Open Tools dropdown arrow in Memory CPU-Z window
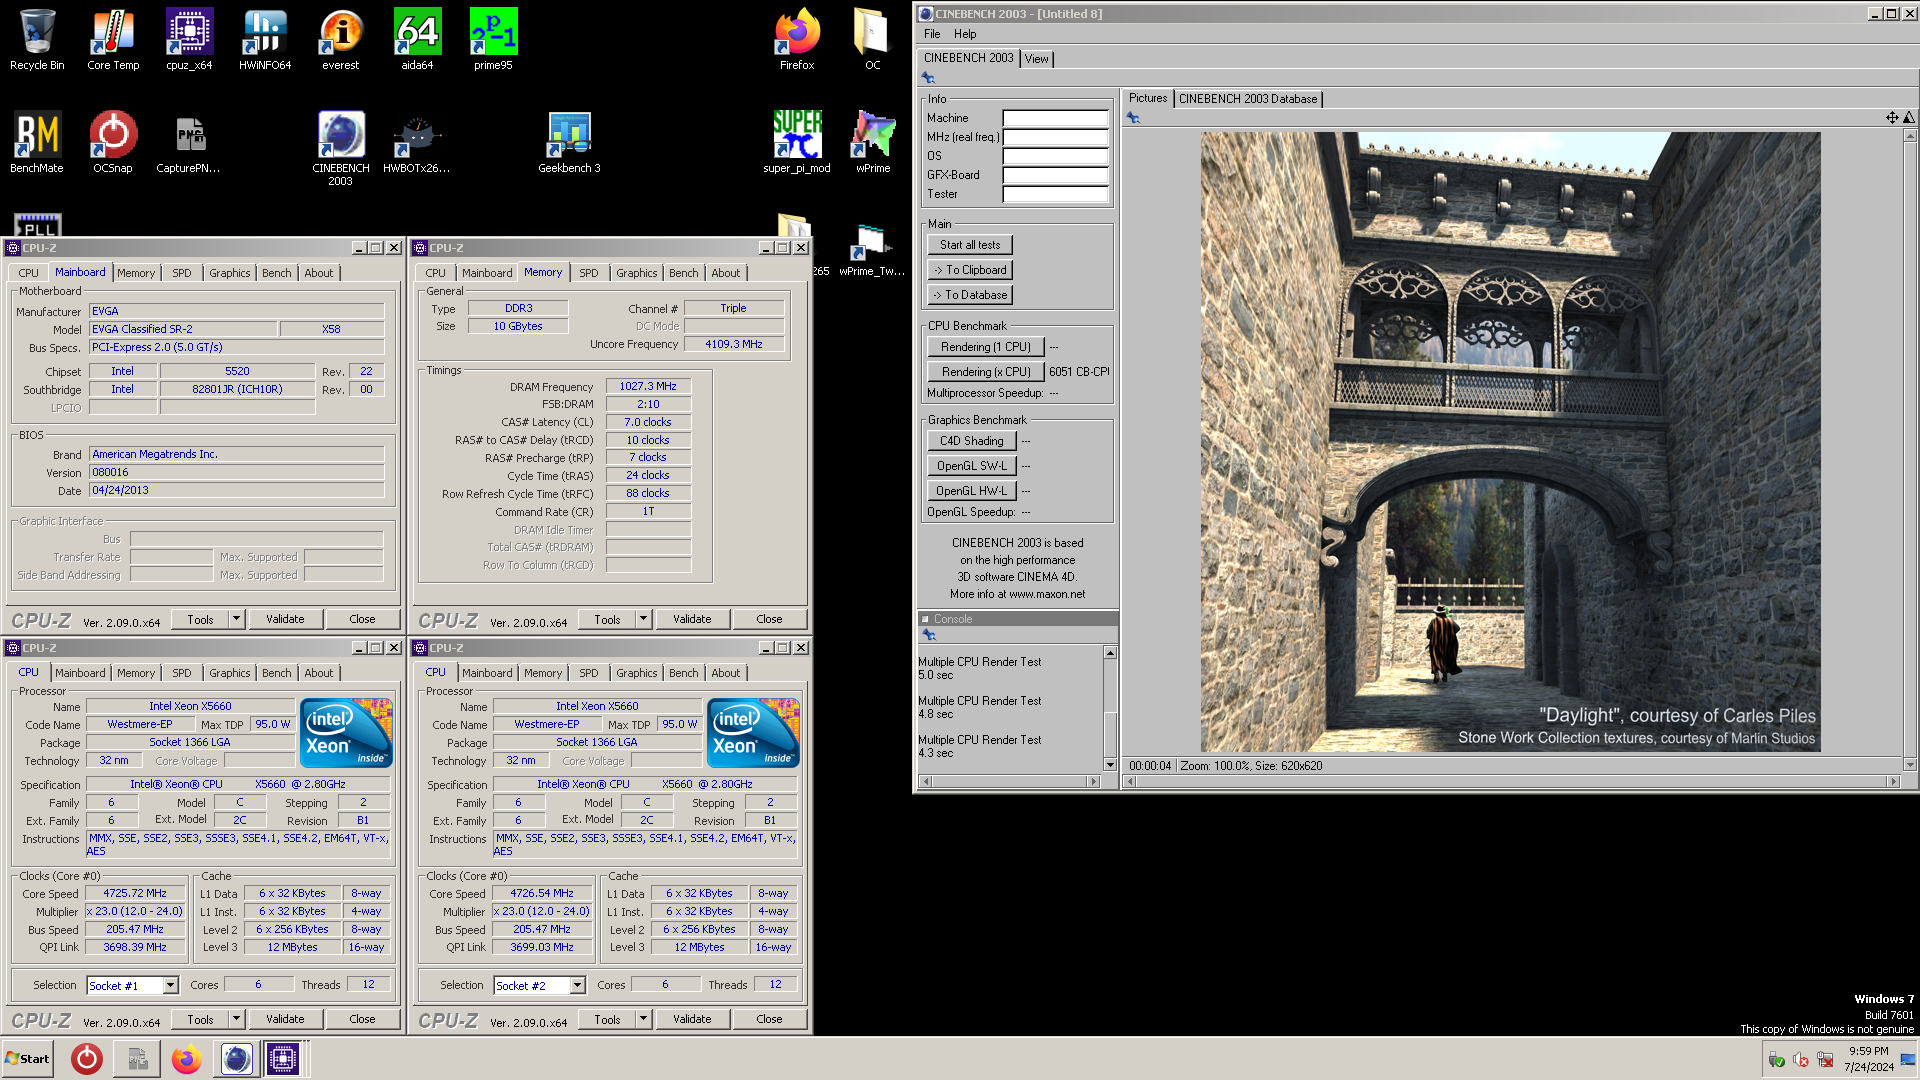This screenshot has height=1080, width=1920. (644, 619)
